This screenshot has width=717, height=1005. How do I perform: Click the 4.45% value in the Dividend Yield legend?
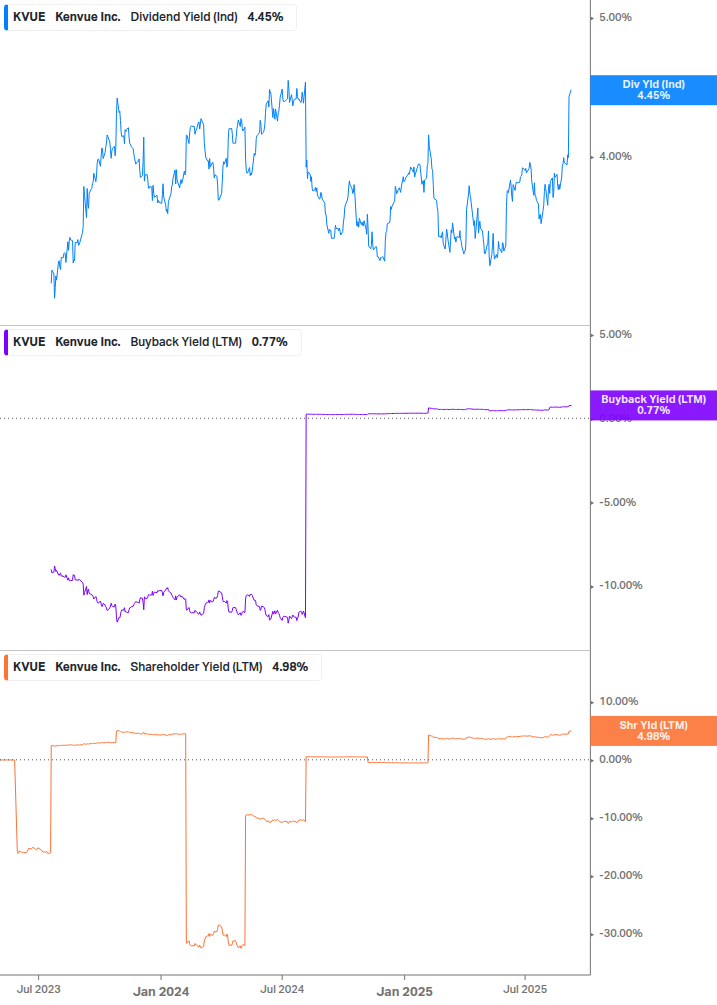(265, 17)
